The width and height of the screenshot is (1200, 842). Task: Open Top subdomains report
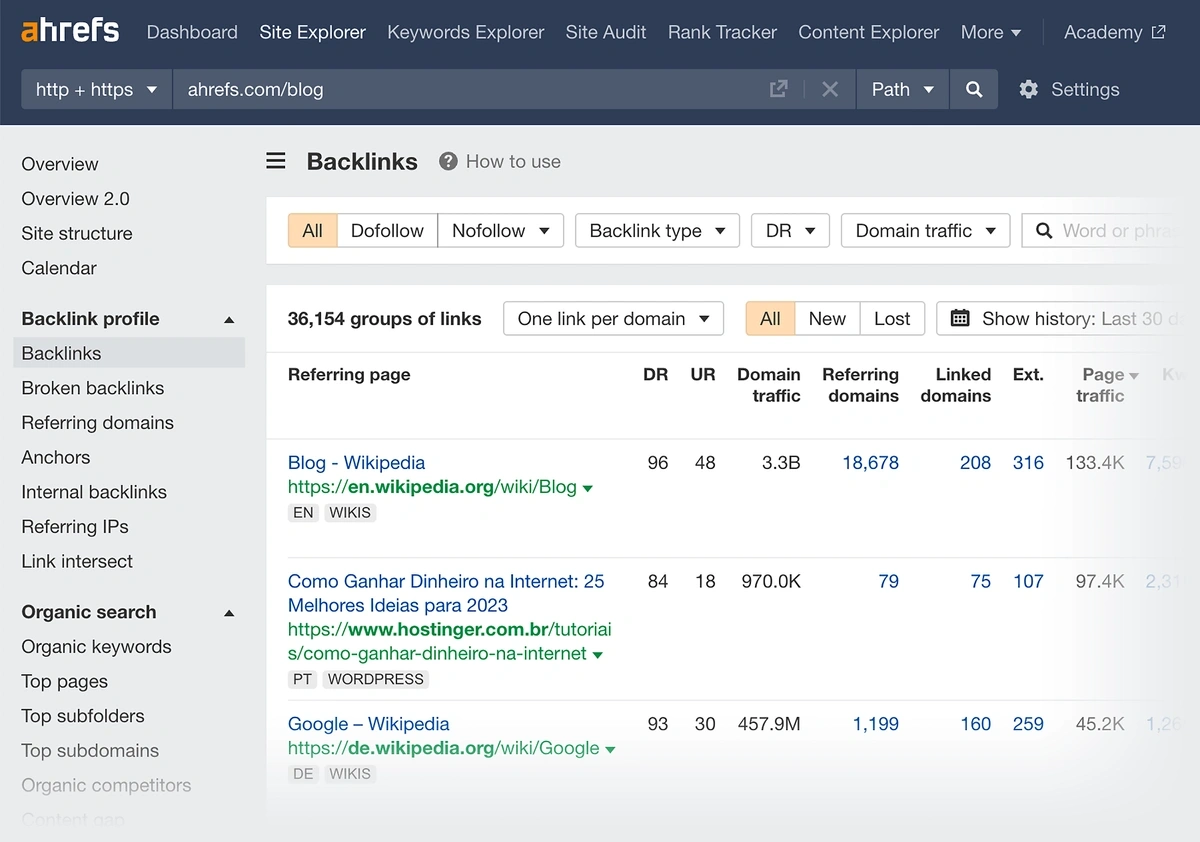90,751
